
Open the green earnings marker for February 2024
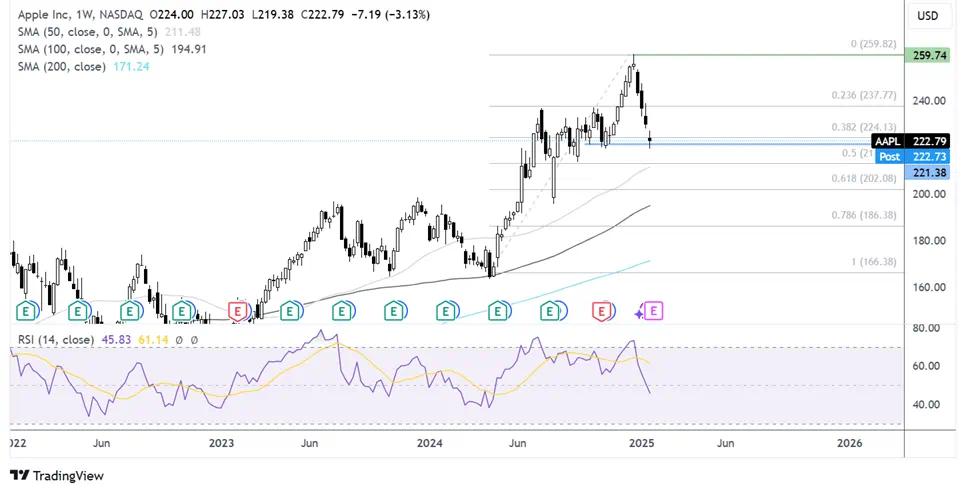(x=446, y=311)
